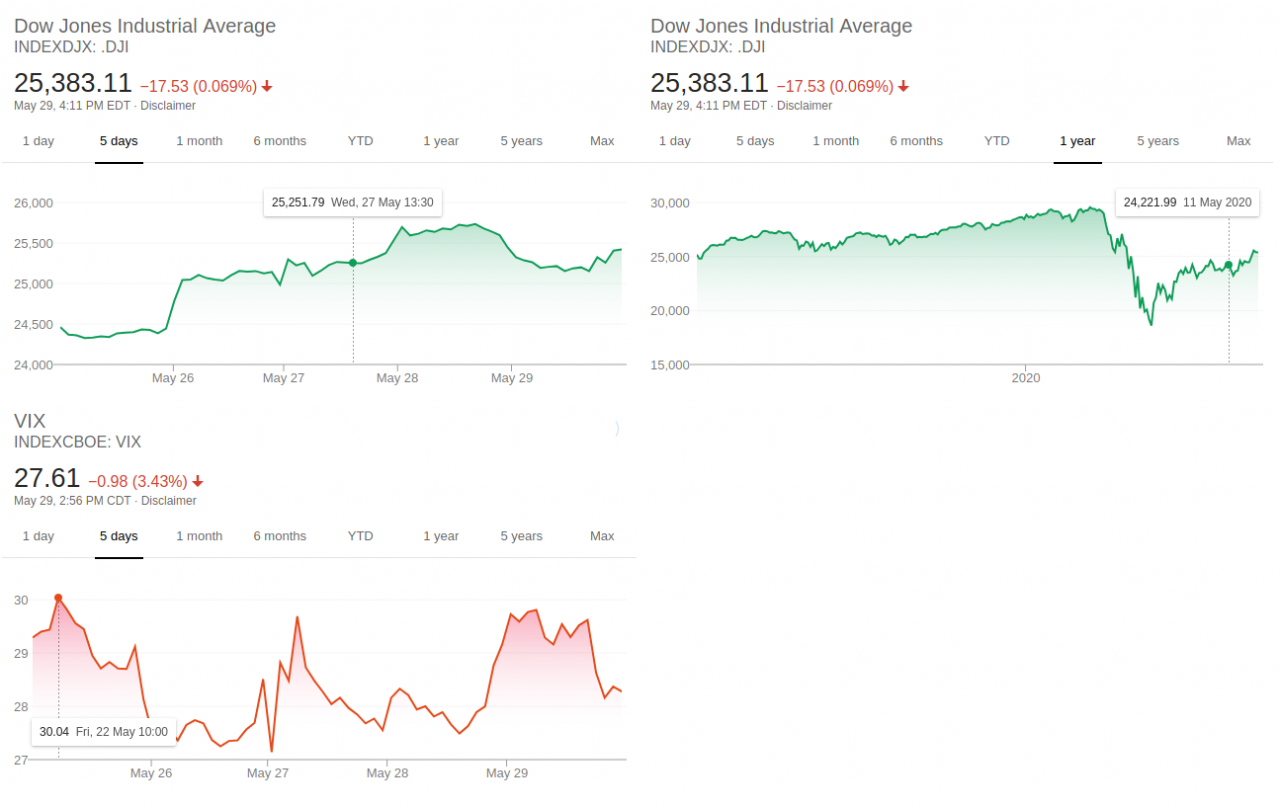Select "YTD" on the Dow 5-day chart

360,141
